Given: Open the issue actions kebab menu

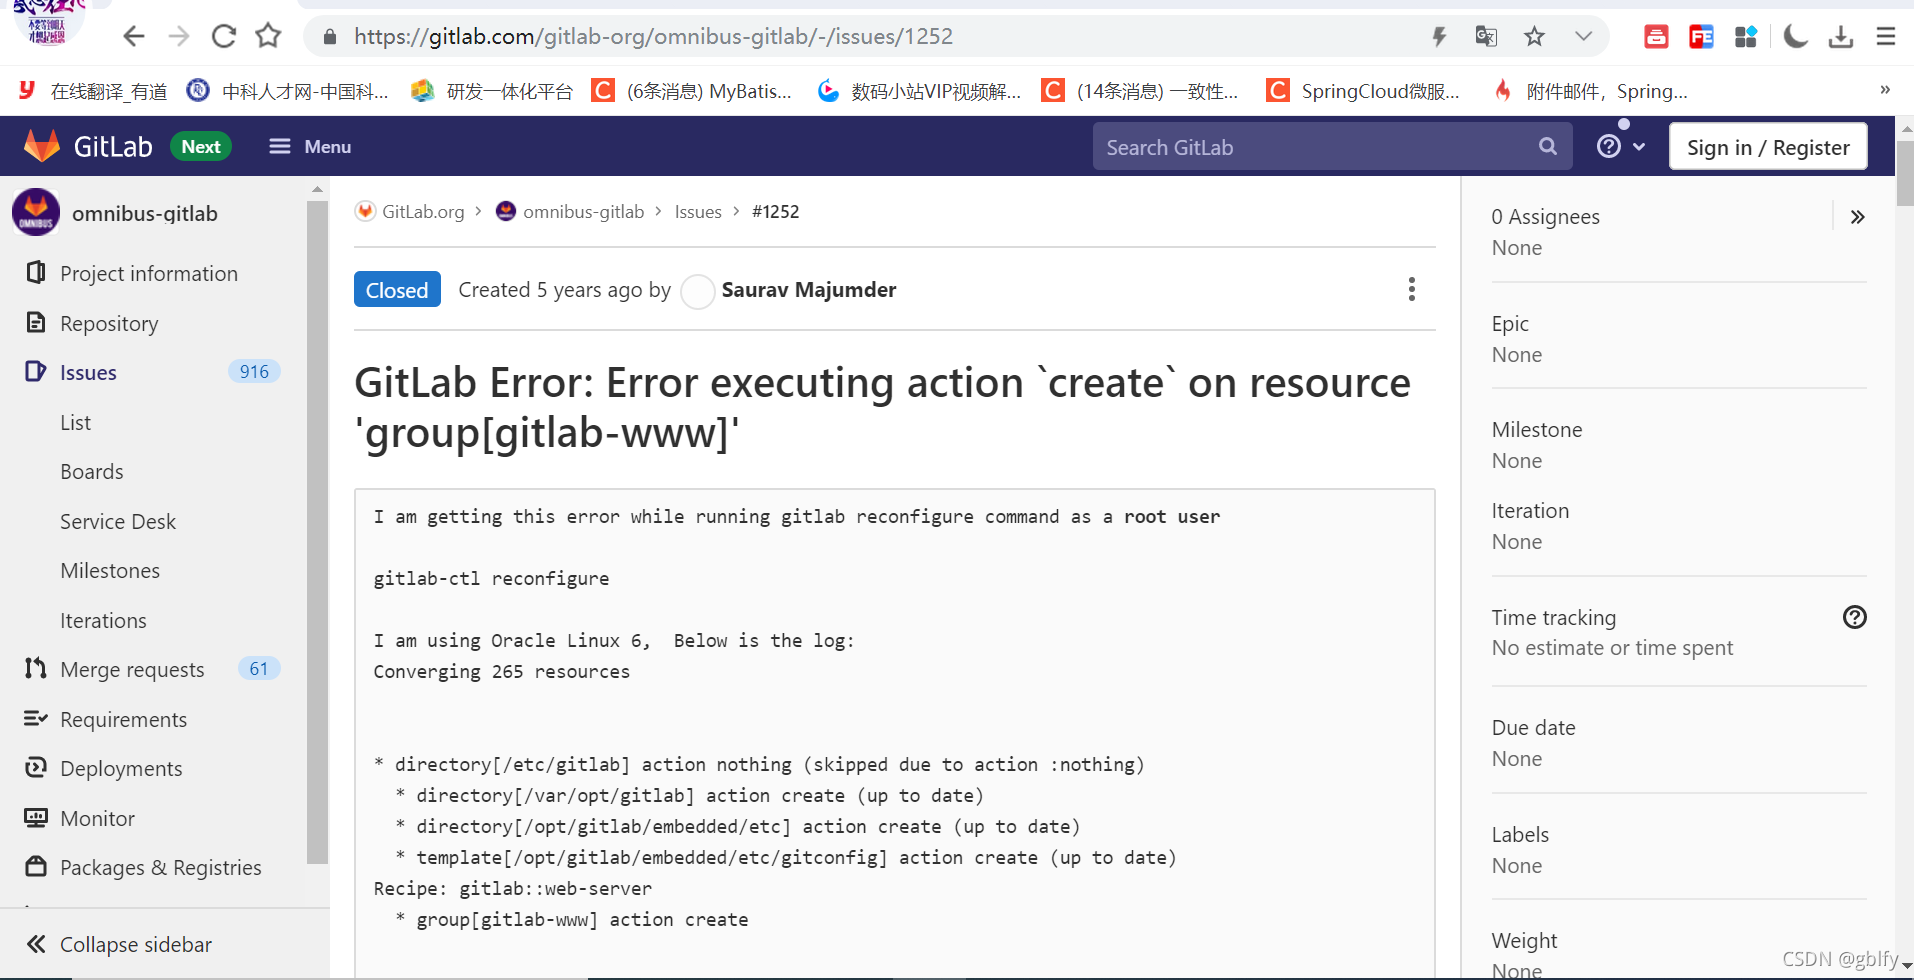Looking at the screenshot, I should tap(1412, 289).
